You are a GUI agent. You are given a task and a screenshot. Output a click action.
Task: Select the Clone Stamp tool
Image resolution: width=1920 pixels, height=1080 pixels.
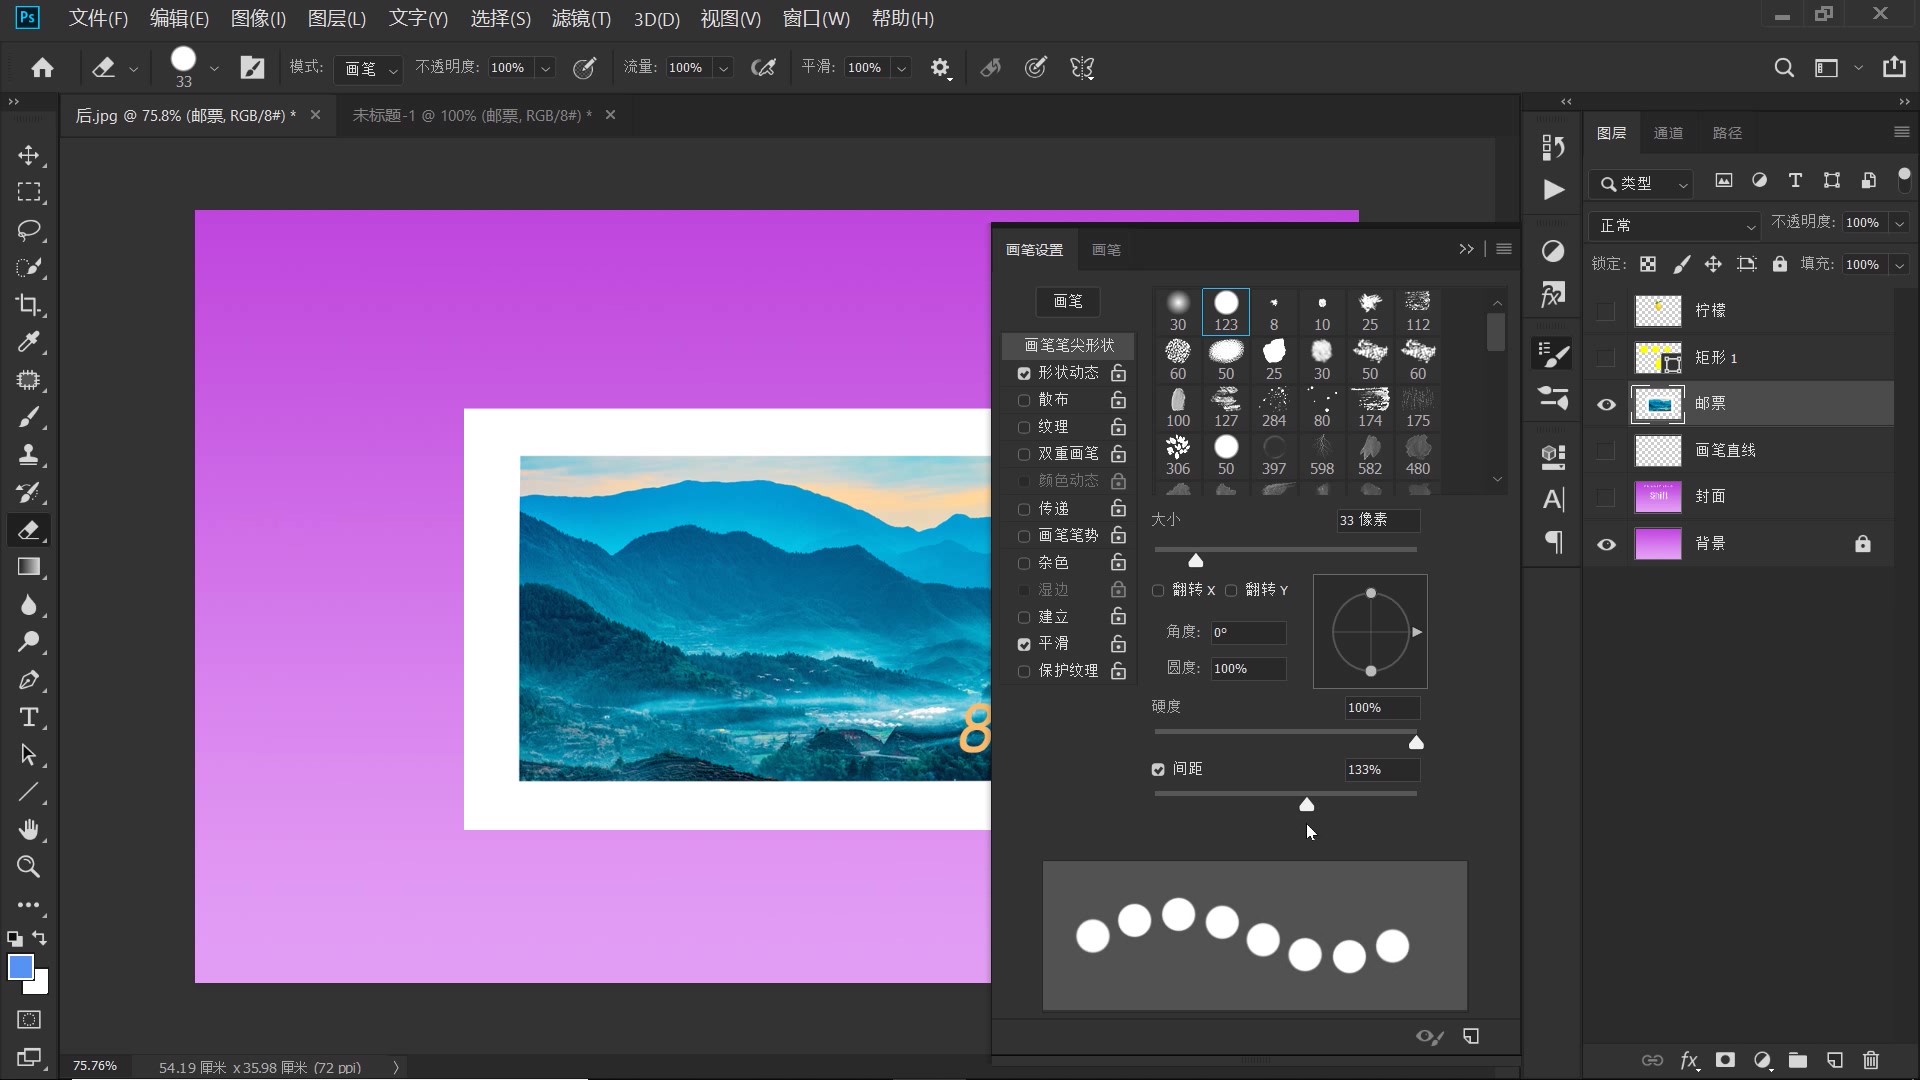[28, 455]
